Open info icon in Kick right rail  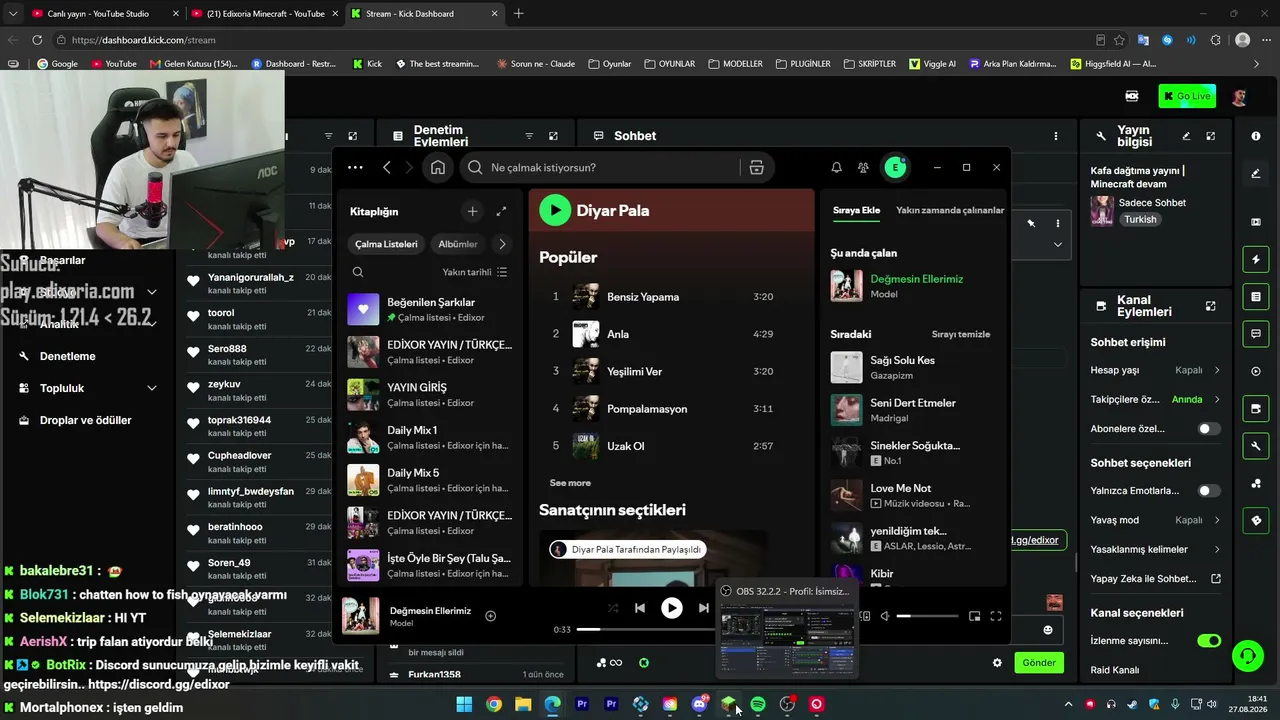[x=1256, y=136]
